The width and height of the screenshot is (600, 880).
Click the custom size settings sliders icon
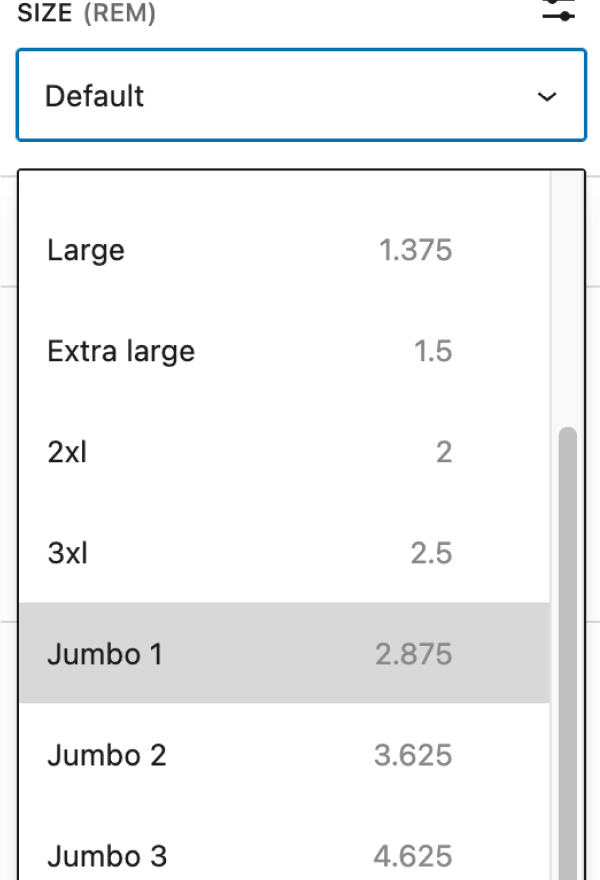[558, 8]
